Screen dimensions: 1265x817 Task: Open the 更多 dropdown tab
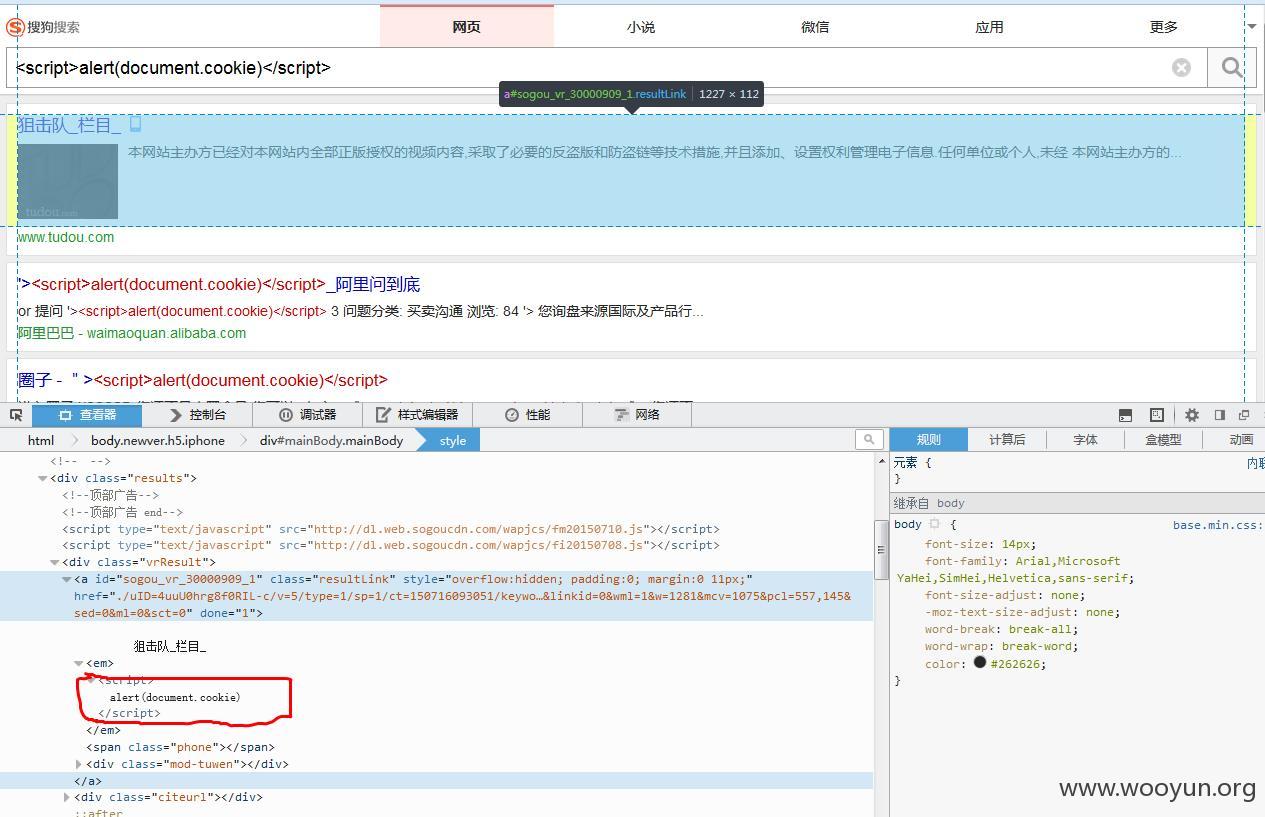[1164, 27]
